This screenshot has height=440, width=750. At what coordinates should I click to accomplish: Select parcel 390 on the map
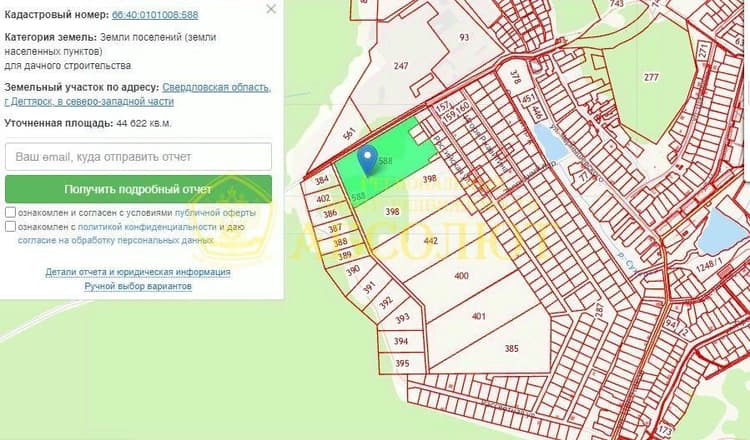coord(353,271)
